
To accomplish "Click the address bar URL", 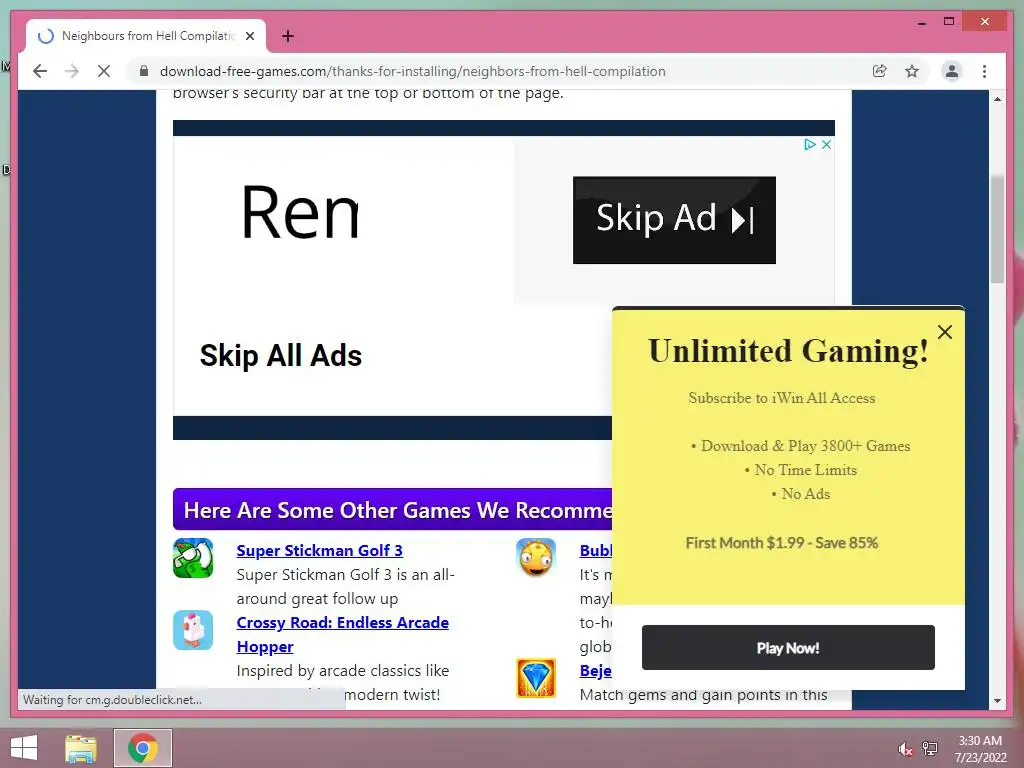I will 413,71.
